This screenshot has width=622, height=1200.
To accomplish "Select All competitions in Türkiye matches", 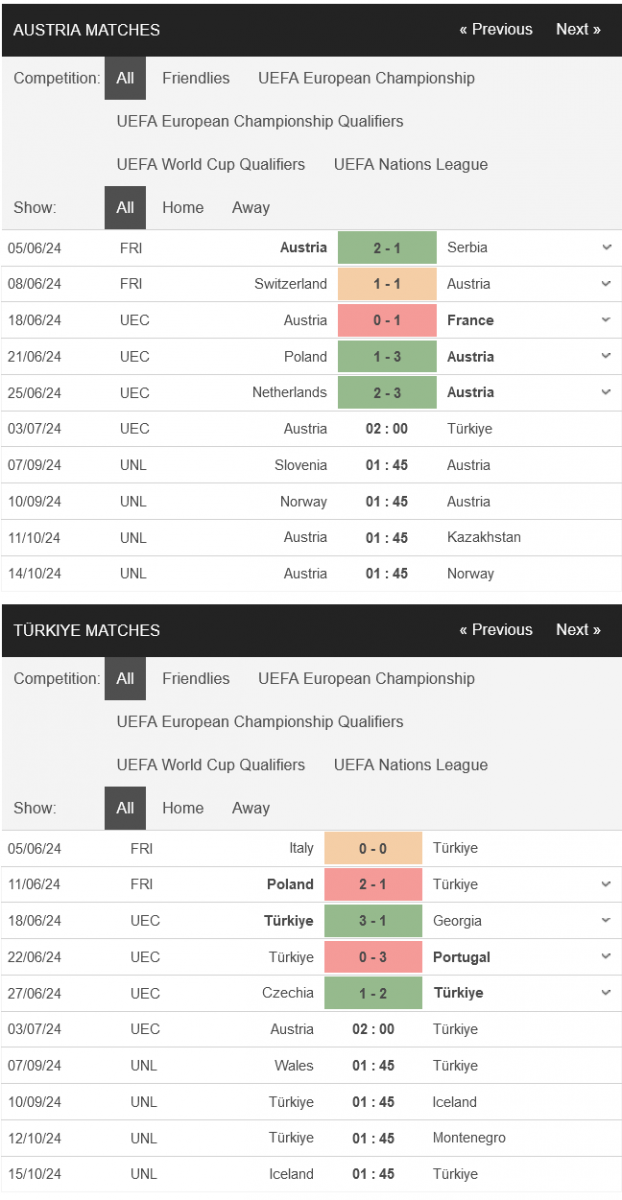I will click(125, 678).
